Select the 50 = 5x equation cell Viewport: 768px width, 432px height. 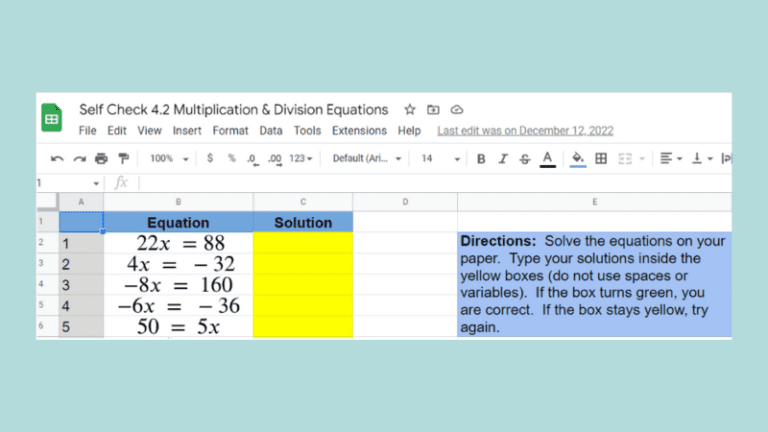(178, 327)
